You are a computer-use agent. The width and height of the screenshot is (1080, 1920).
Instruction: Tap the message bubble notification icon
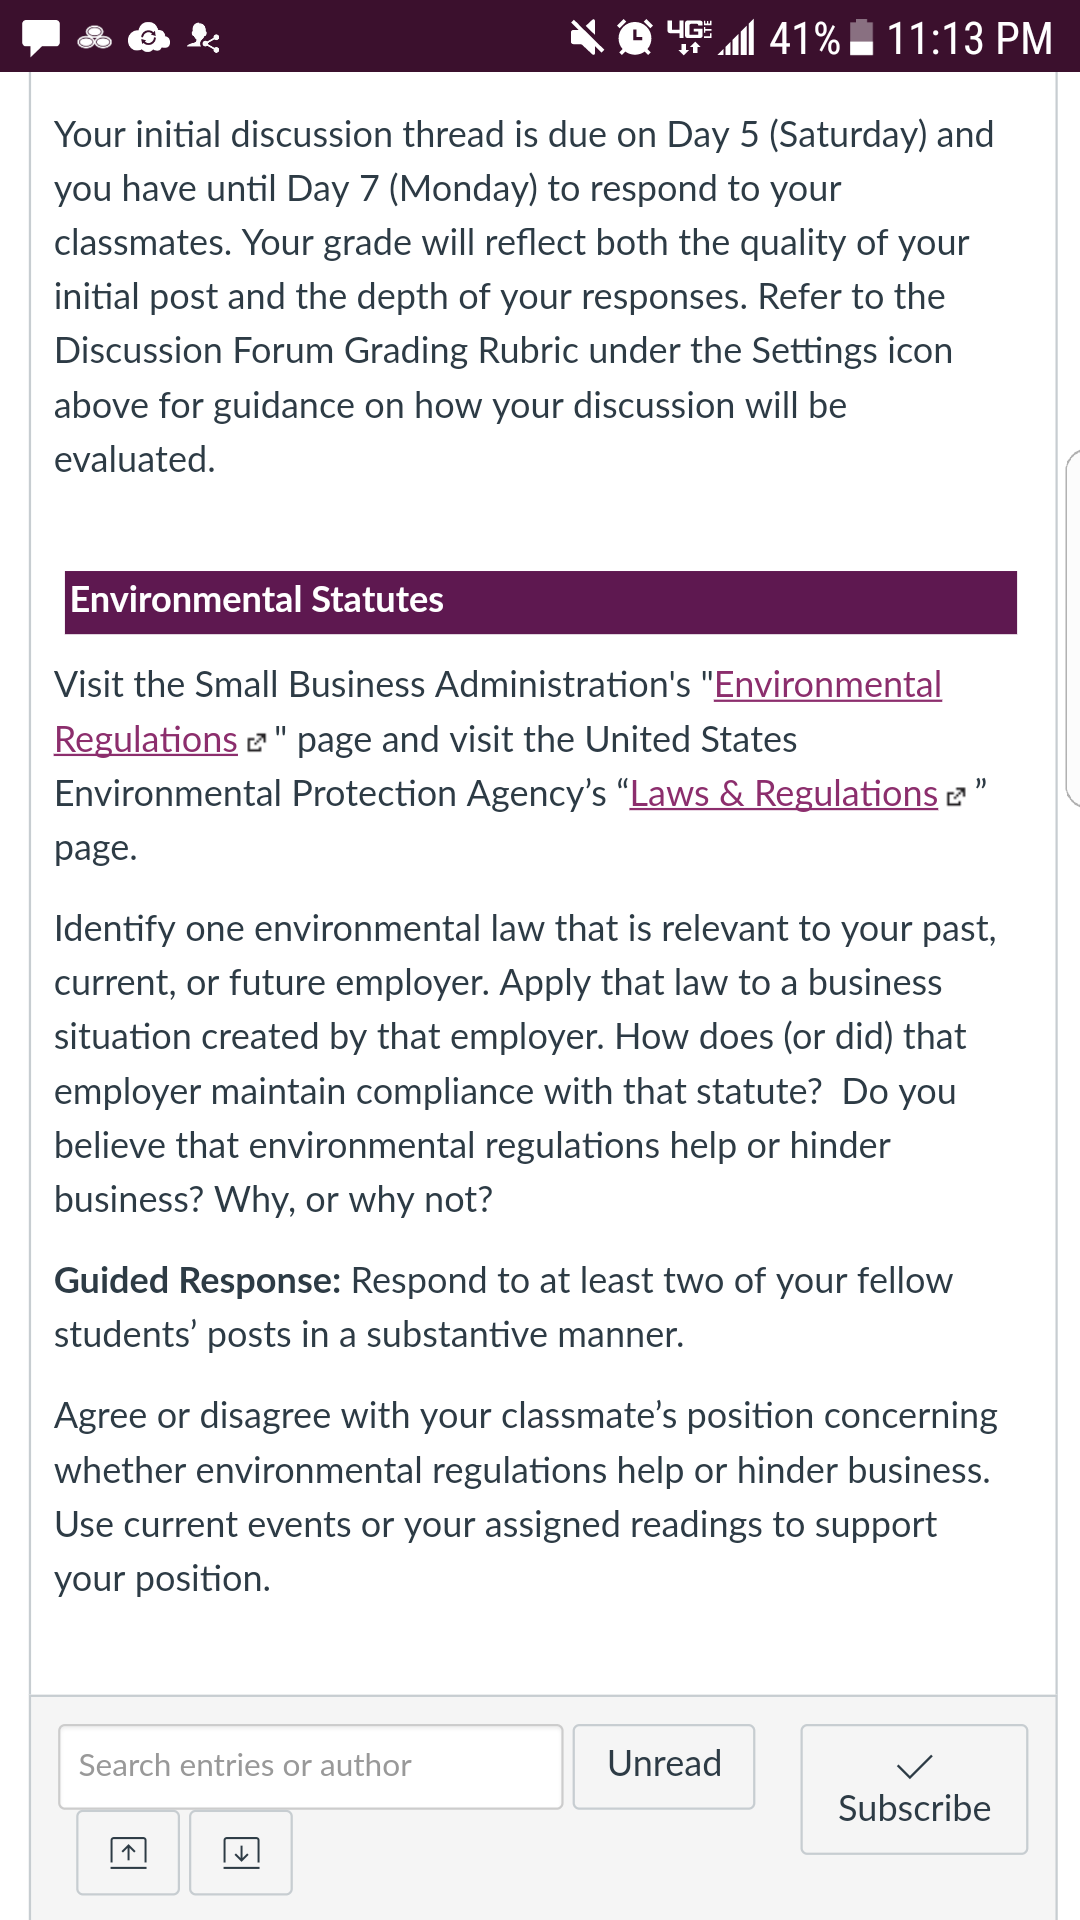click(x=41, y=38)
